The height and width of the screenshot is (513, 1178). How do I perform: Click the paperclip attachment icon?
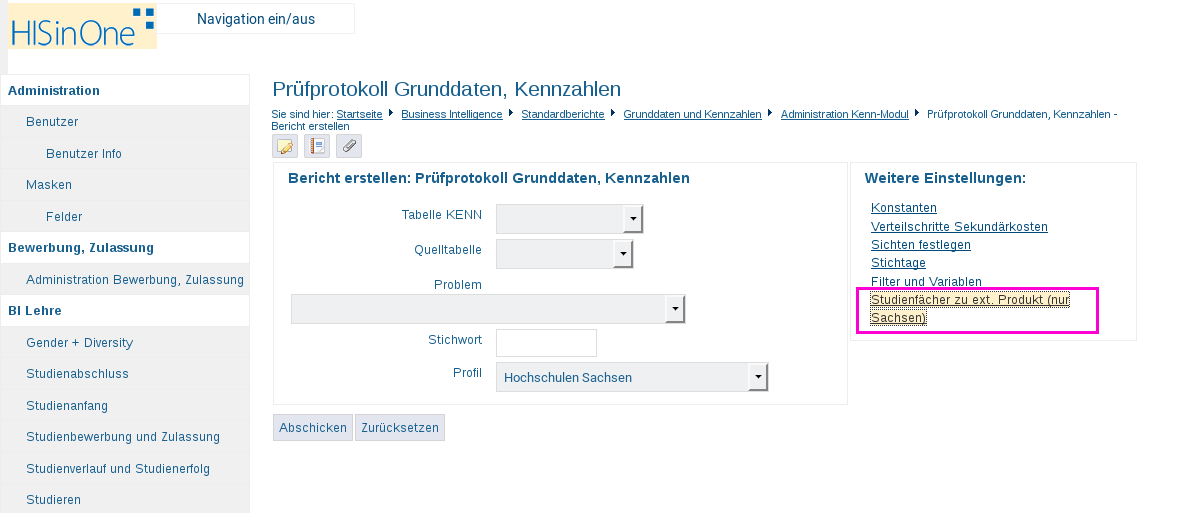[349, 146]
